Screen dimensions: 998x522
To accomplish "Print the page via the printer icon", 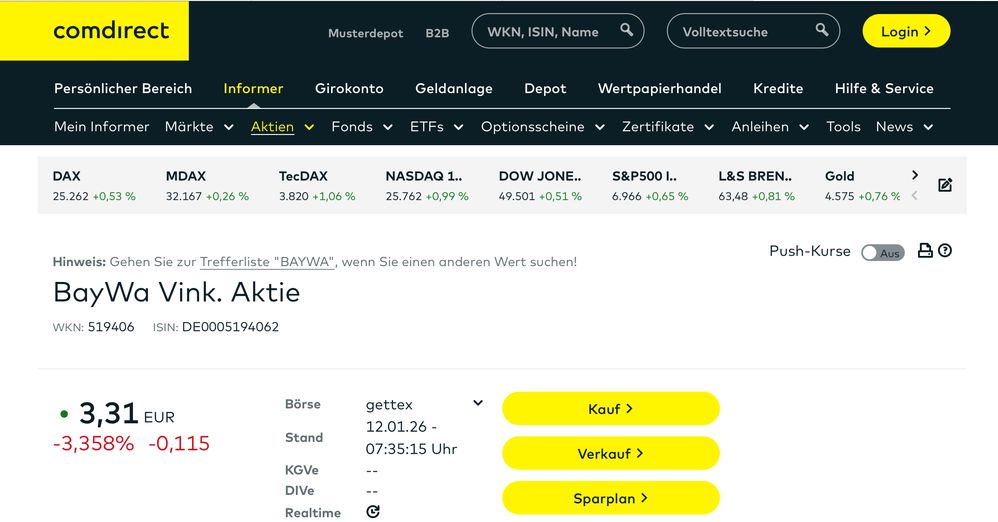I will (x=925, y=251).
